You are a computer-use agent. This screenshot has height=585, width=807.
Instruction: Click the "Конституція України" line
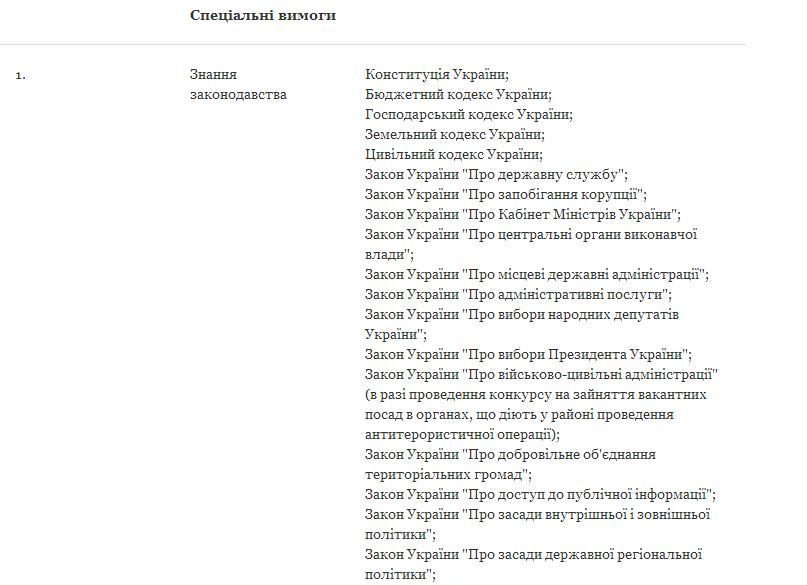437,75
